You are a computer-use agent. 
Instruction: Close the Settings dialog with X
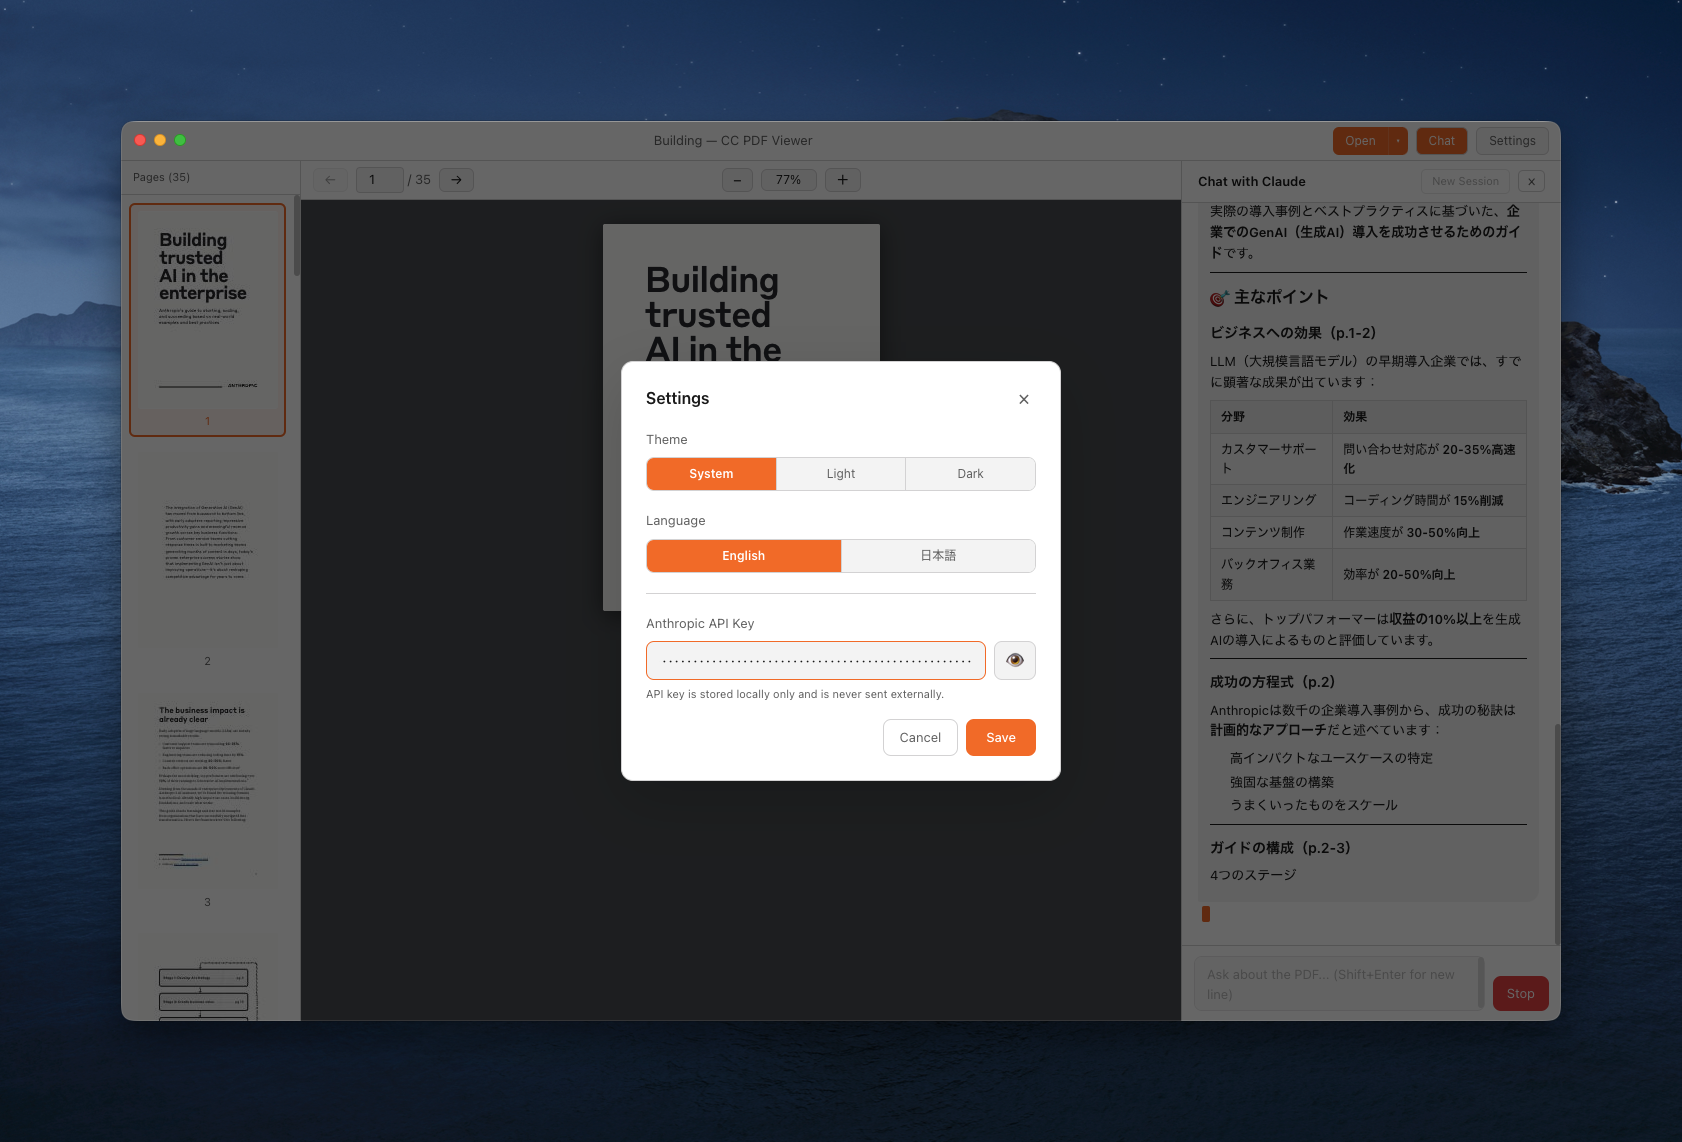(1024, 399)
